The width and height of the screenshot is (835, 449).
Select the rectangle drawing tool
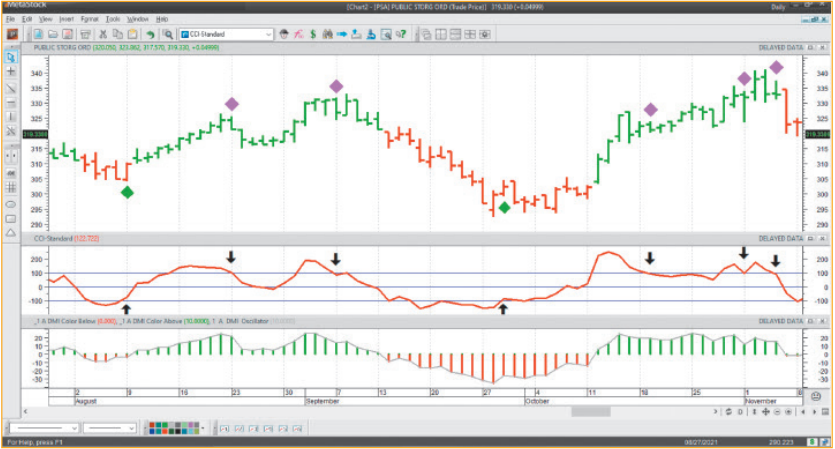click(11, 219)
